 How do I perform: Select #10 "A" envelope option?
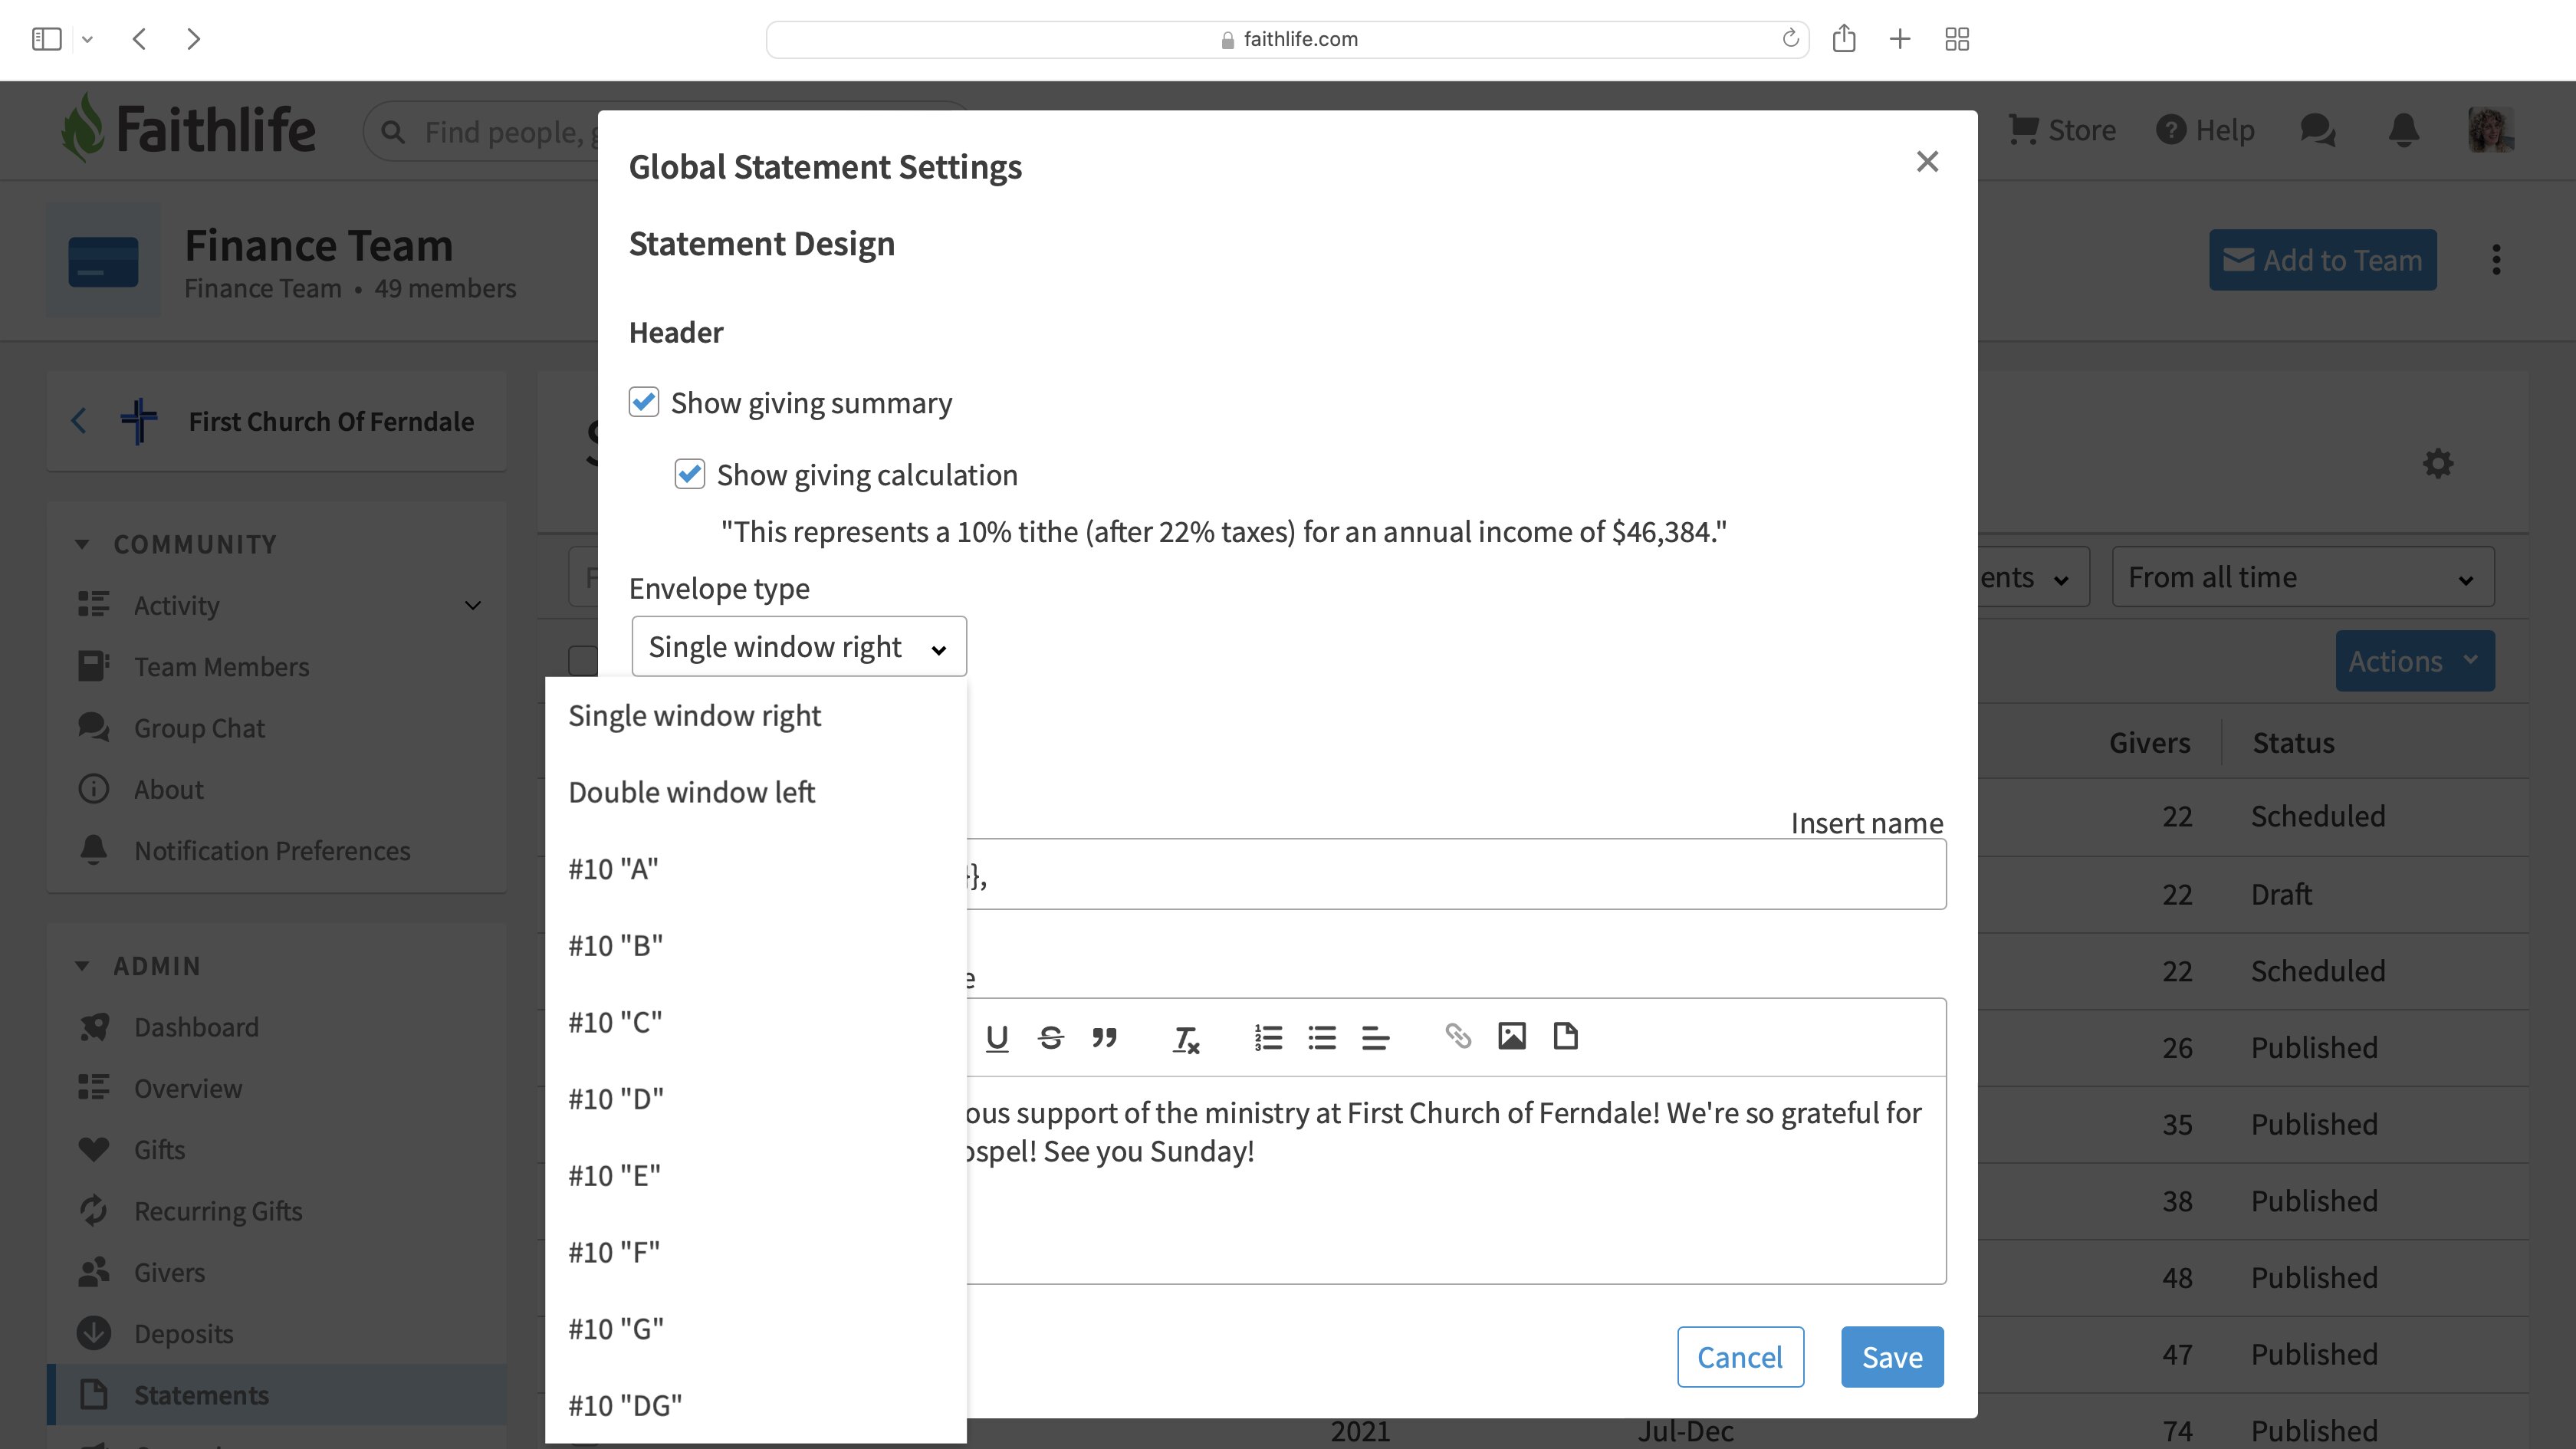756,869
